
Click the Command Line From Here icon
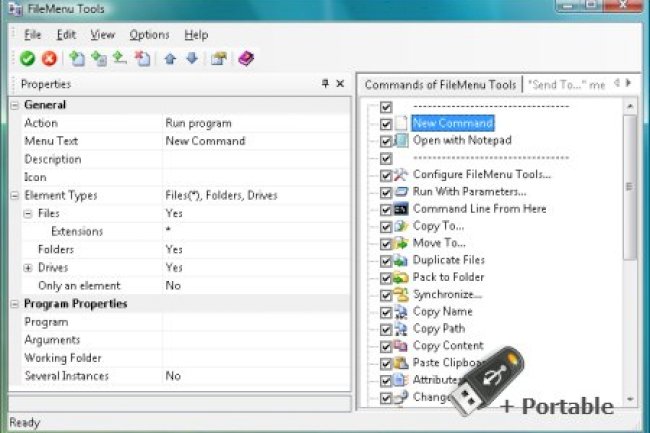pos(401,209)
